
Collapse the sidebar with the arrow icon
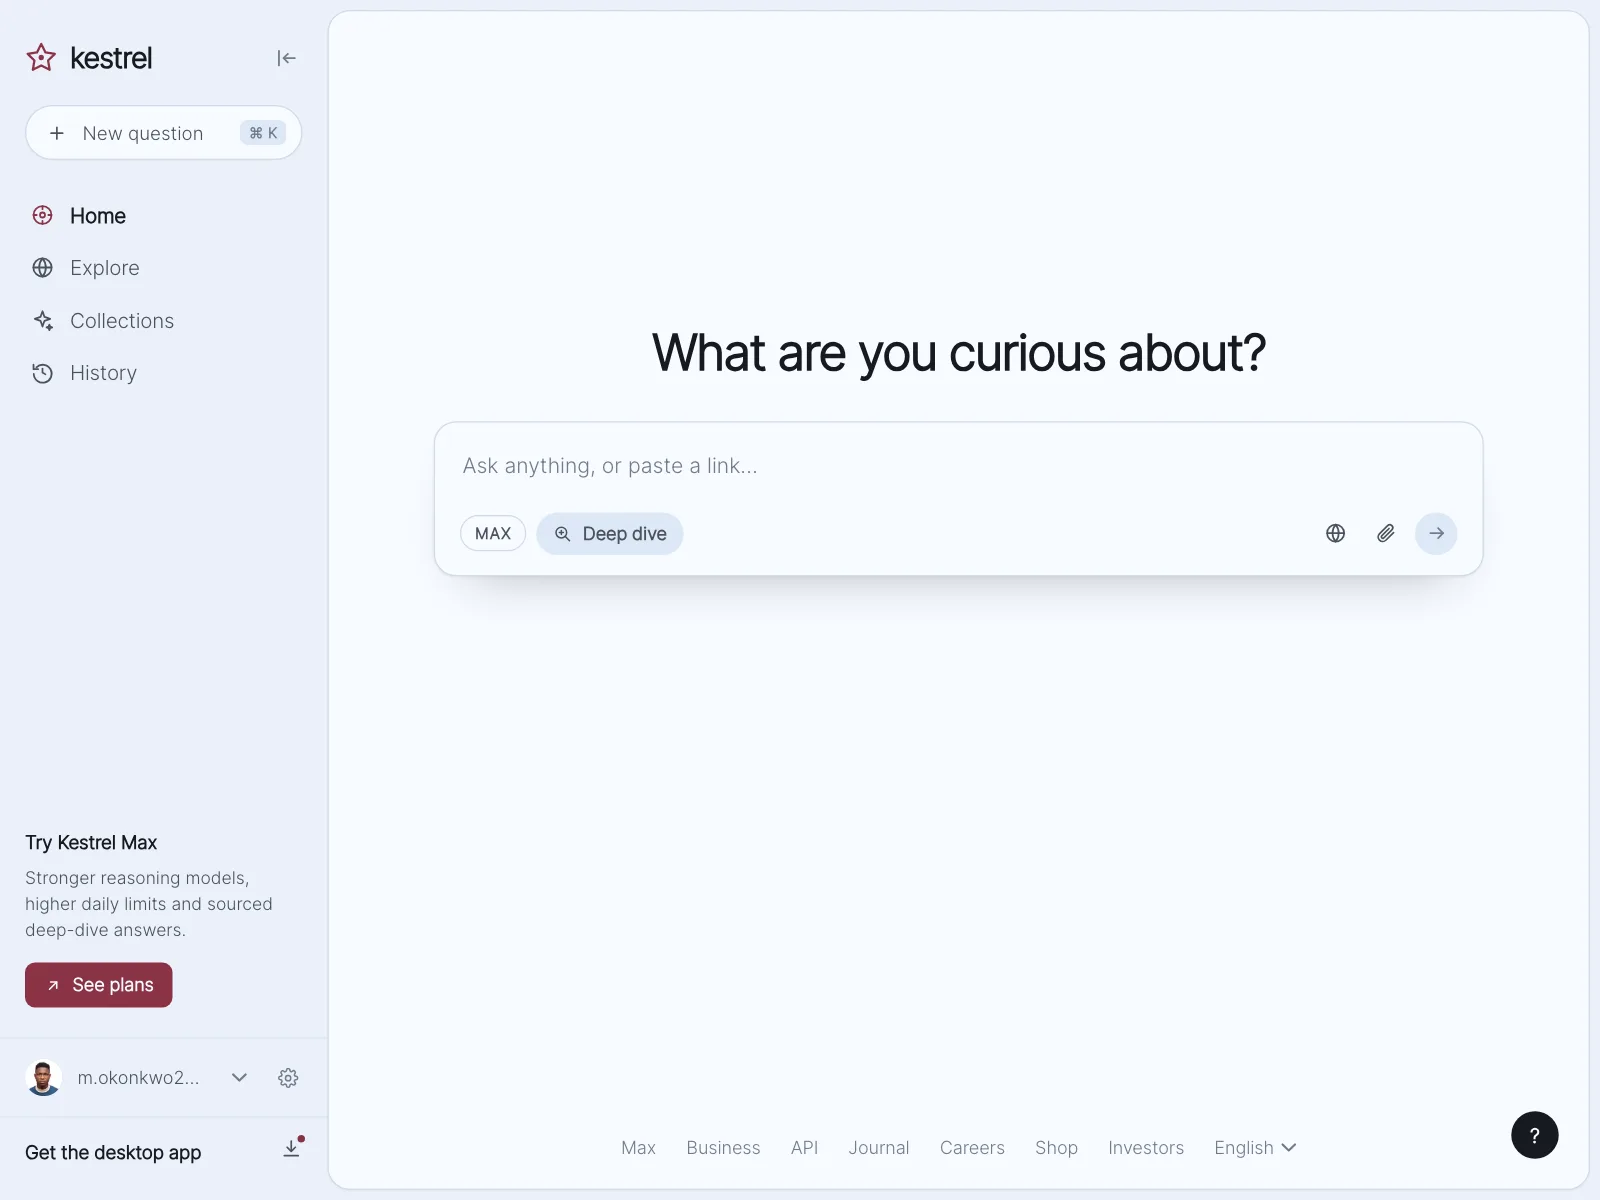pos(287,58)
